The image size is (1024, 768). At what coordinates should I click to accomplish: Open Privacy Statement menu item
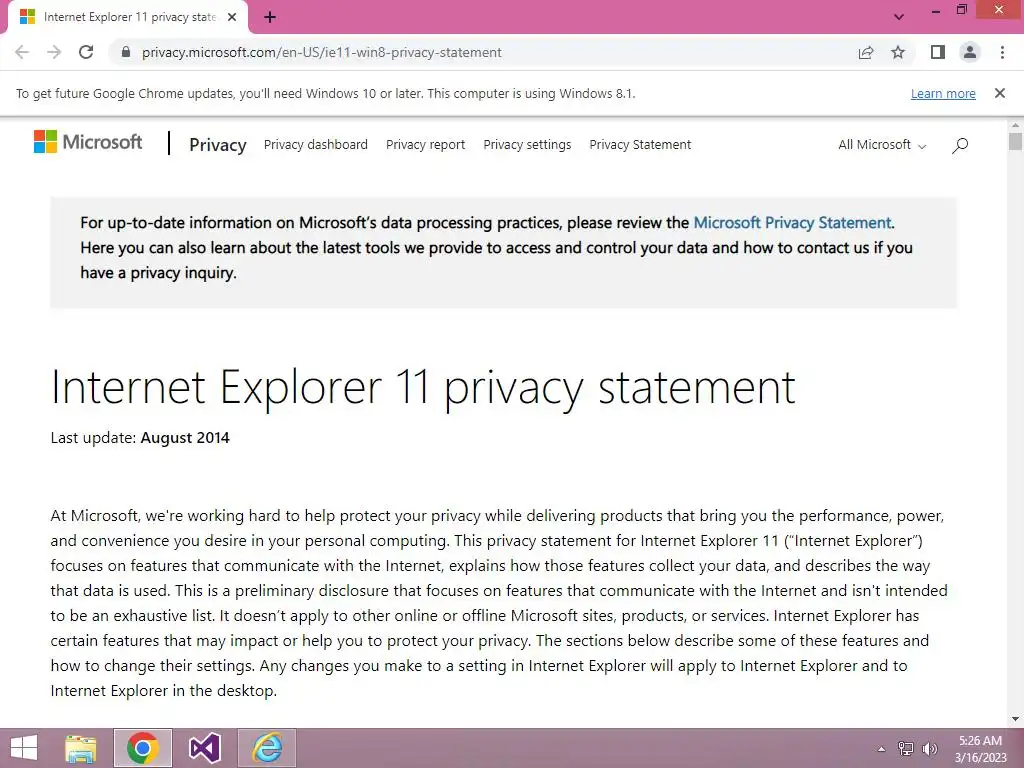click(x=640, y=144)
